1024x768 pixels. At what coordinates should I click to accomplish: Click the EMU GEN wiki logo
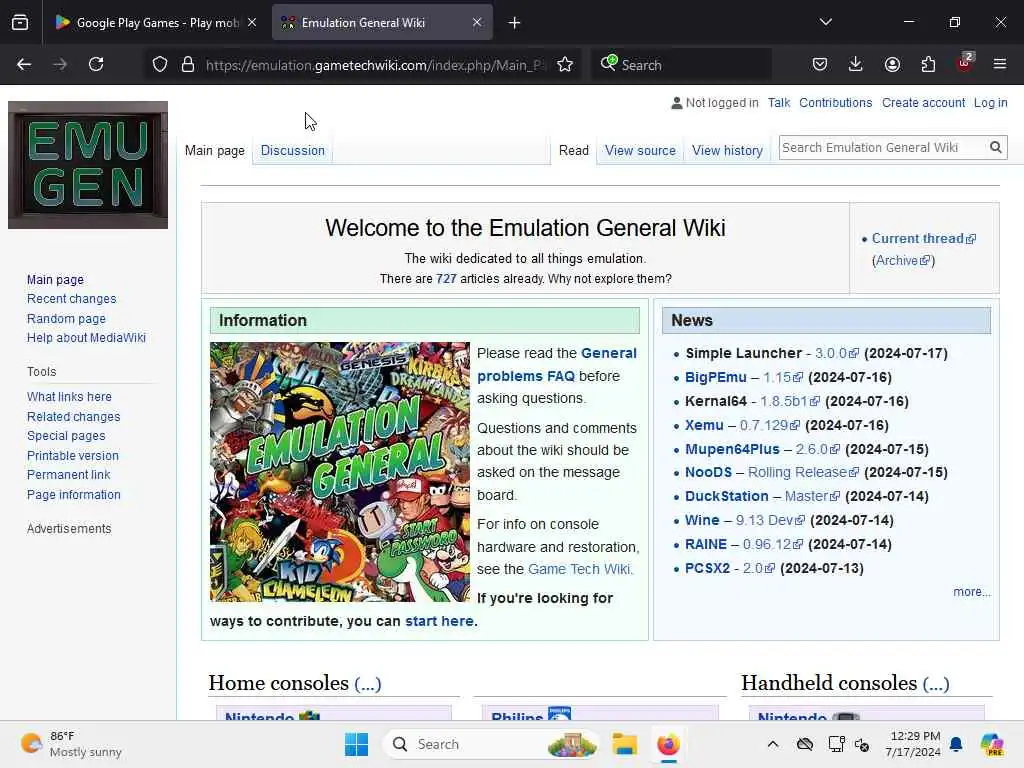(88, 165)
